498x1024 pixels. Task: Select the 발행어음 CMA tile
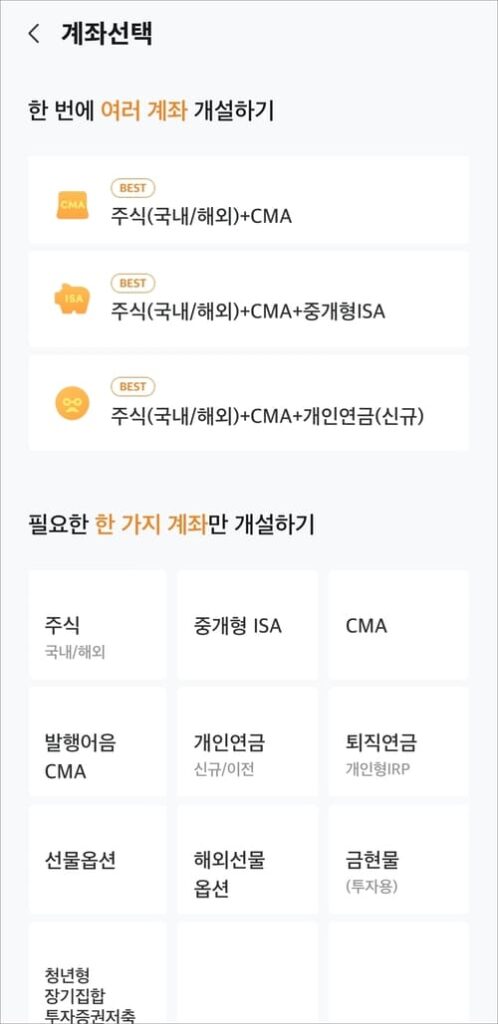[97, 742]
